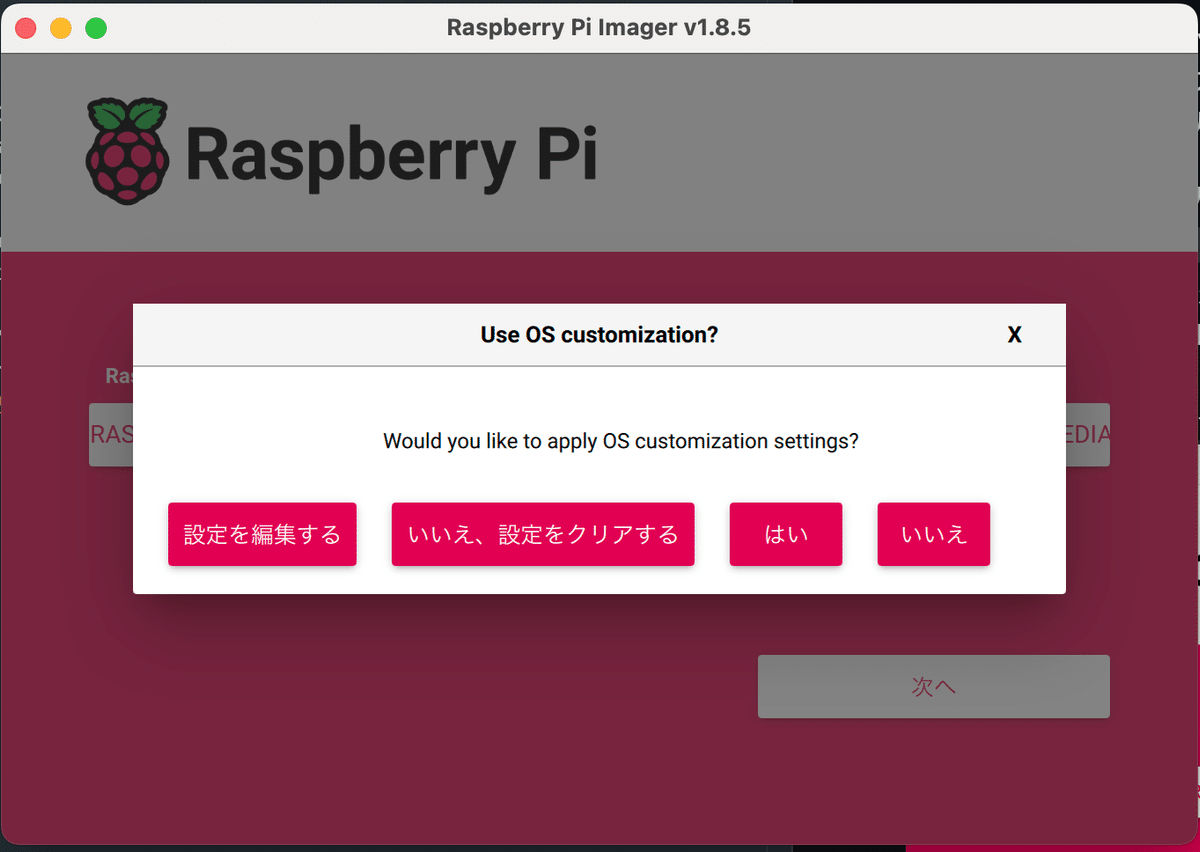This screenshot has height=852, width=1200.
Task: Choose いいえ、設定をクリアする button
Action: tap(543, 534)
